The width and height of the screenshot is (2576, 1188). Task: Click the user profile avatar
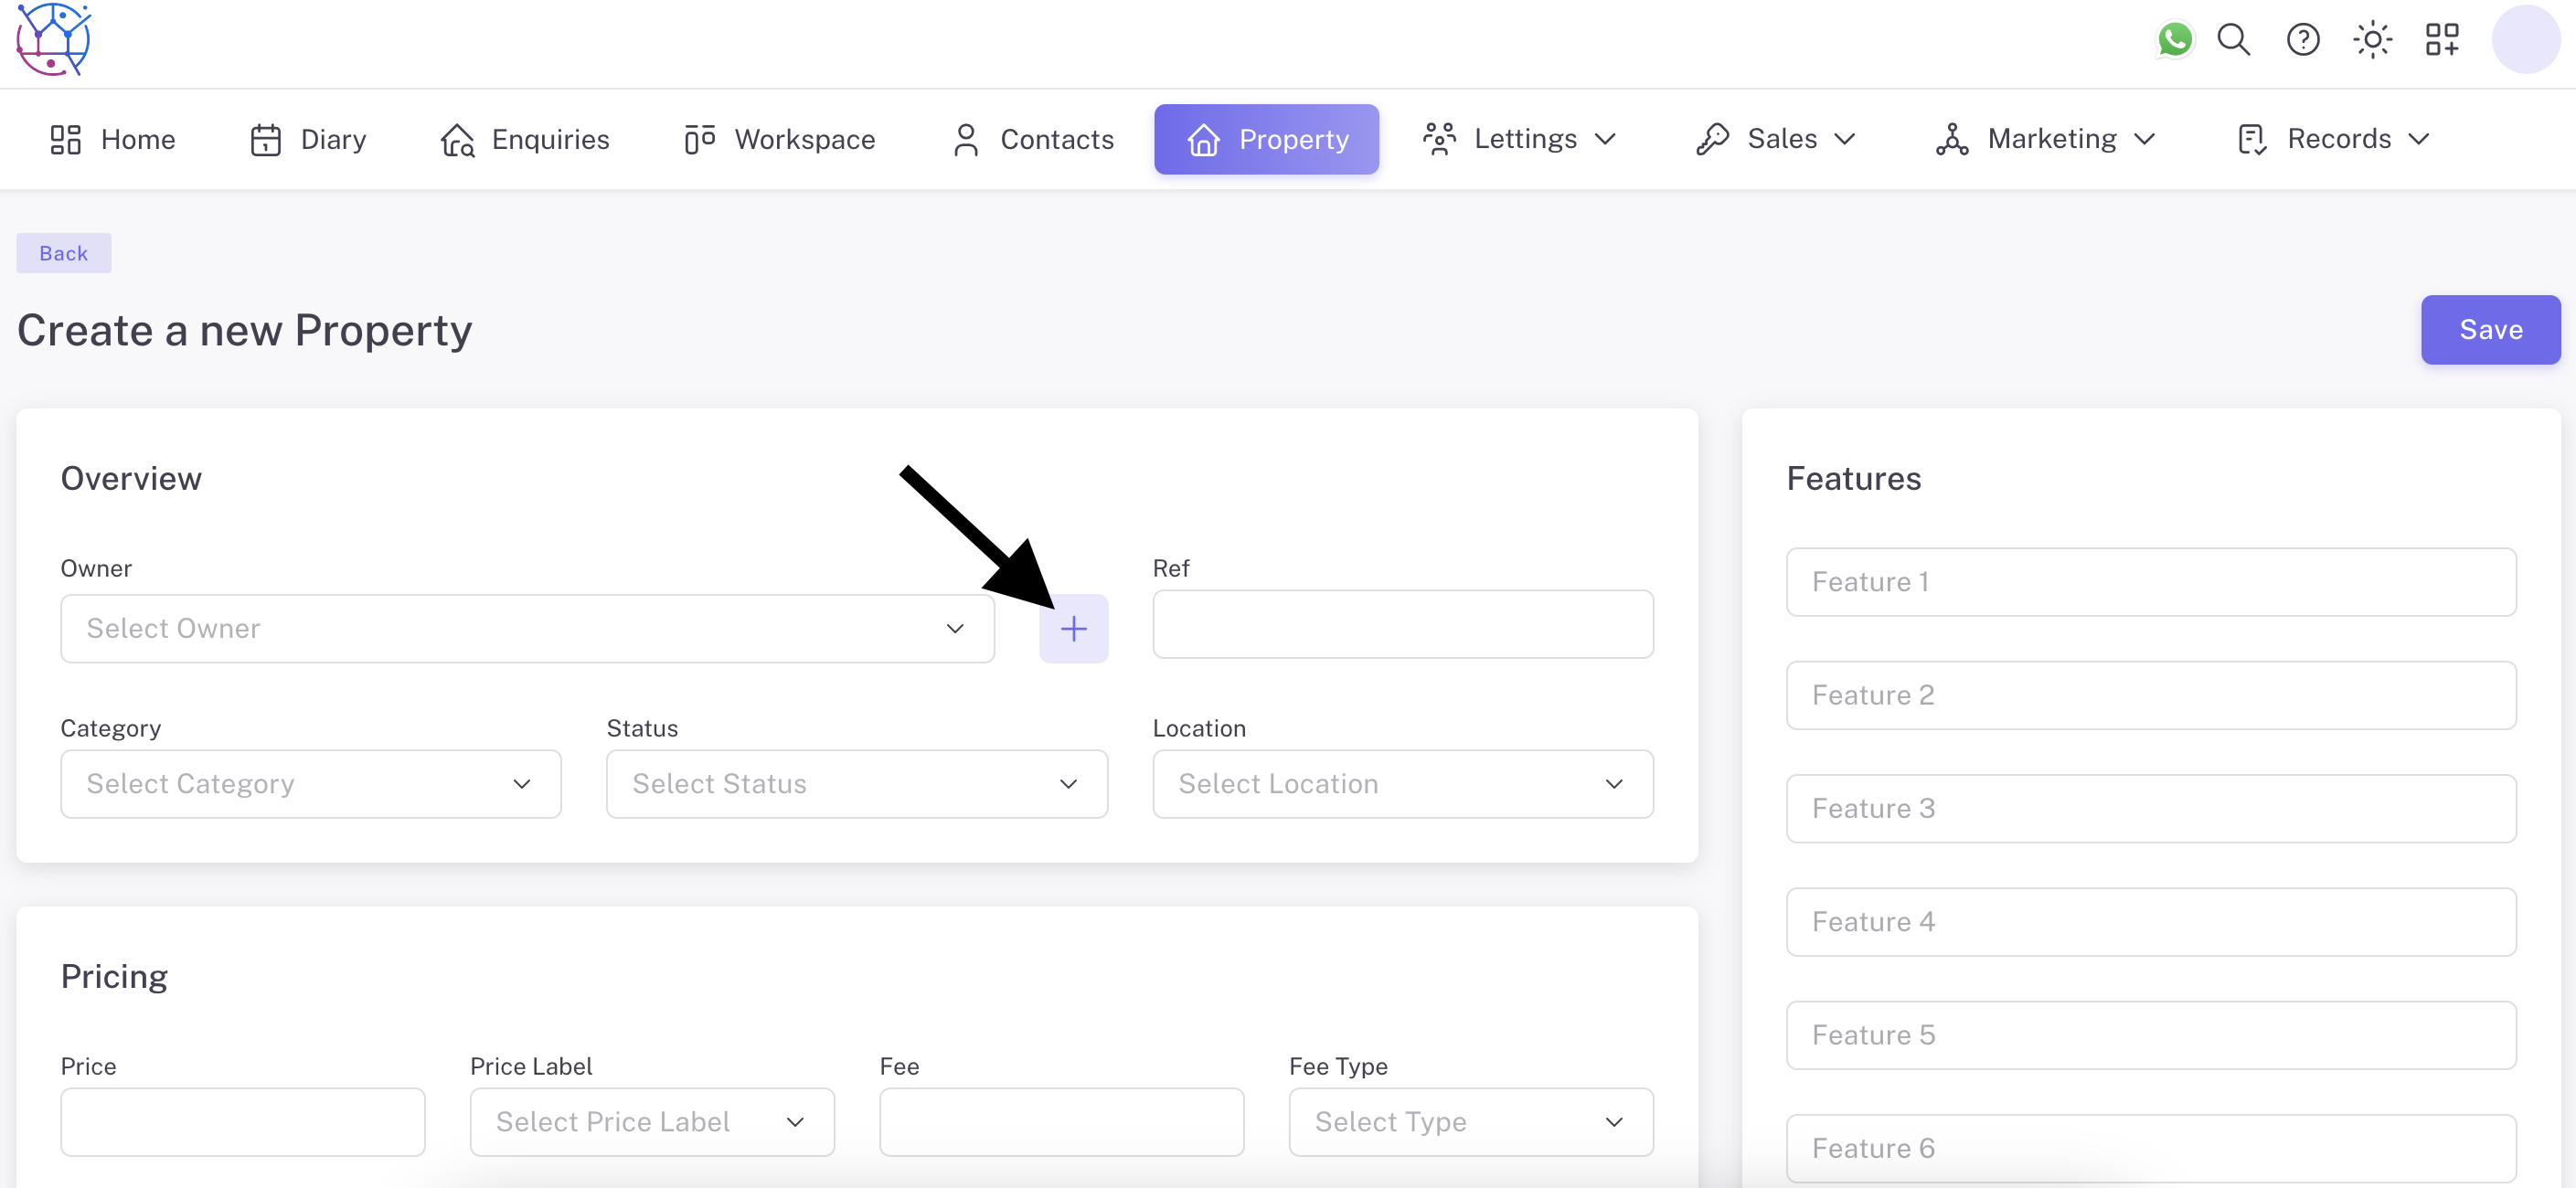point(2525,40)
